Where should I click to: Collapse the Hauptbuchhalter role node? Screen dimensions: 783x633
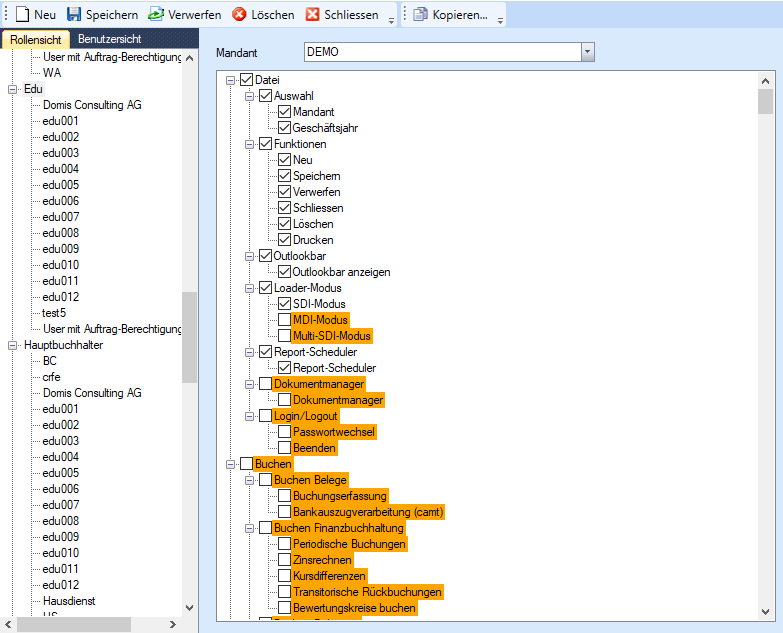click(13, 345)
